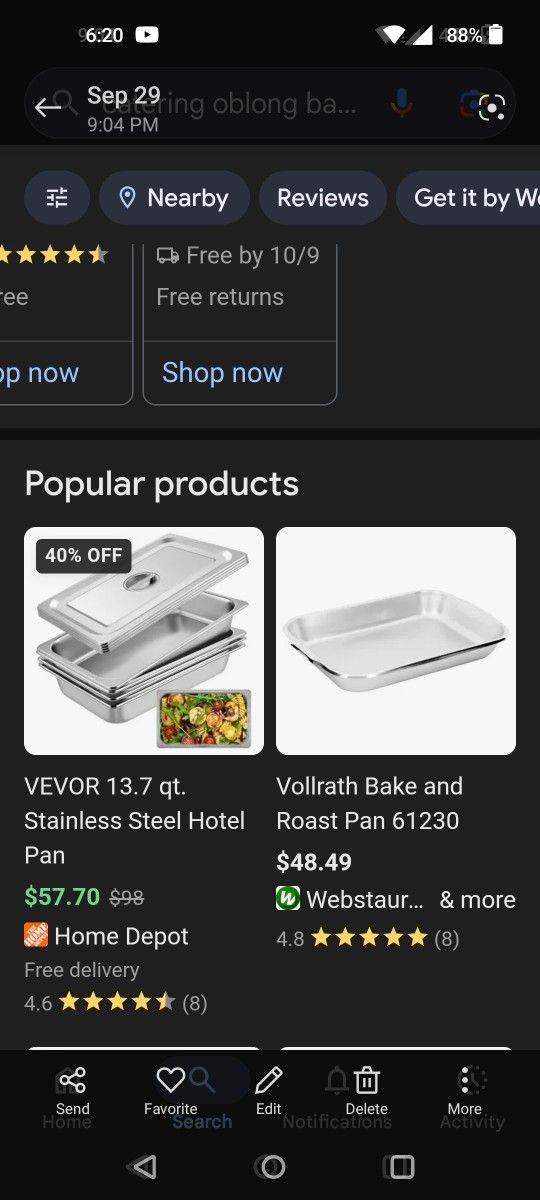The height and width of the screenshot is (1200, 540).
Task: Open the filter sliders icon chip
Action: pos(57,198)
